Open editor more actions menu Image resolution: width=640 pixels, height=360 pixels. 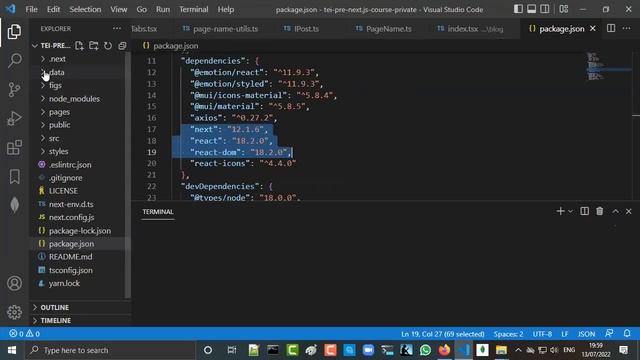tap(627, 29)
